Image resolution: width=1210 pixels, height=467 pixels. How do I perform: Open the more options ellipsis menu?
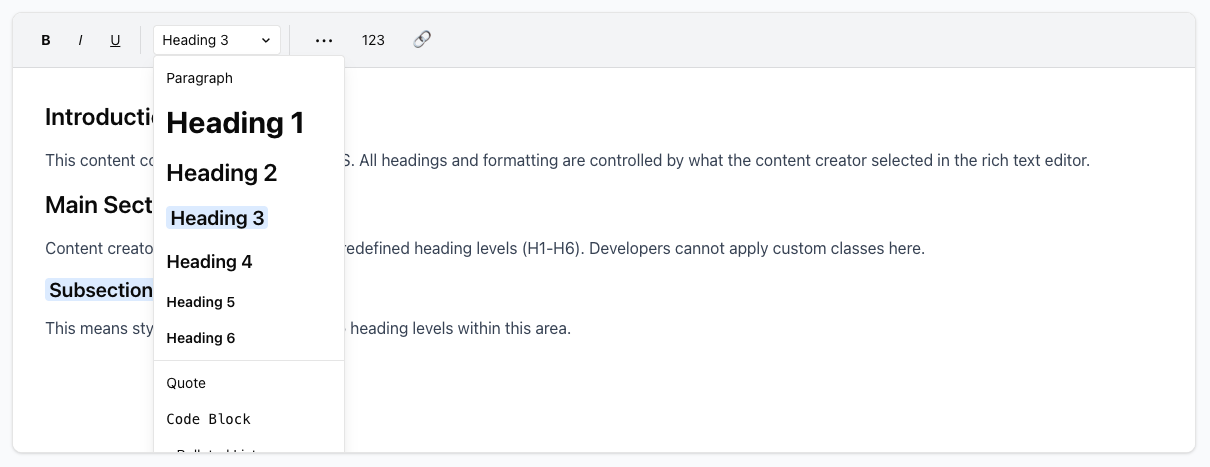(324, 40)
